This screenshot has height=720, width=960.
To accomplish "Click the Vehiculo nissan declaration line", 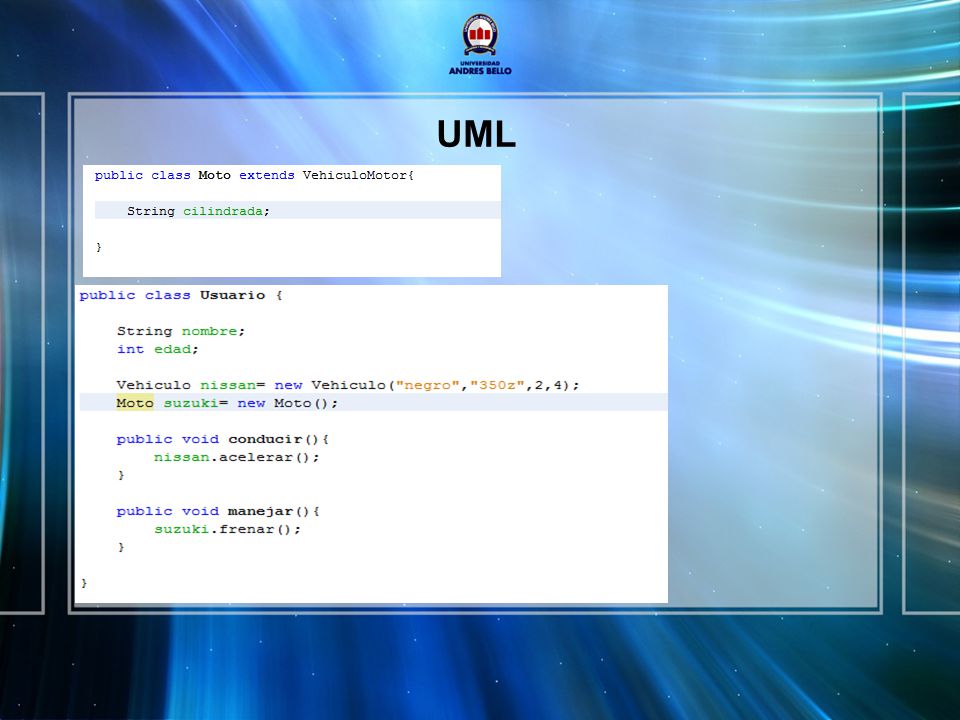I will coord(348,385).
